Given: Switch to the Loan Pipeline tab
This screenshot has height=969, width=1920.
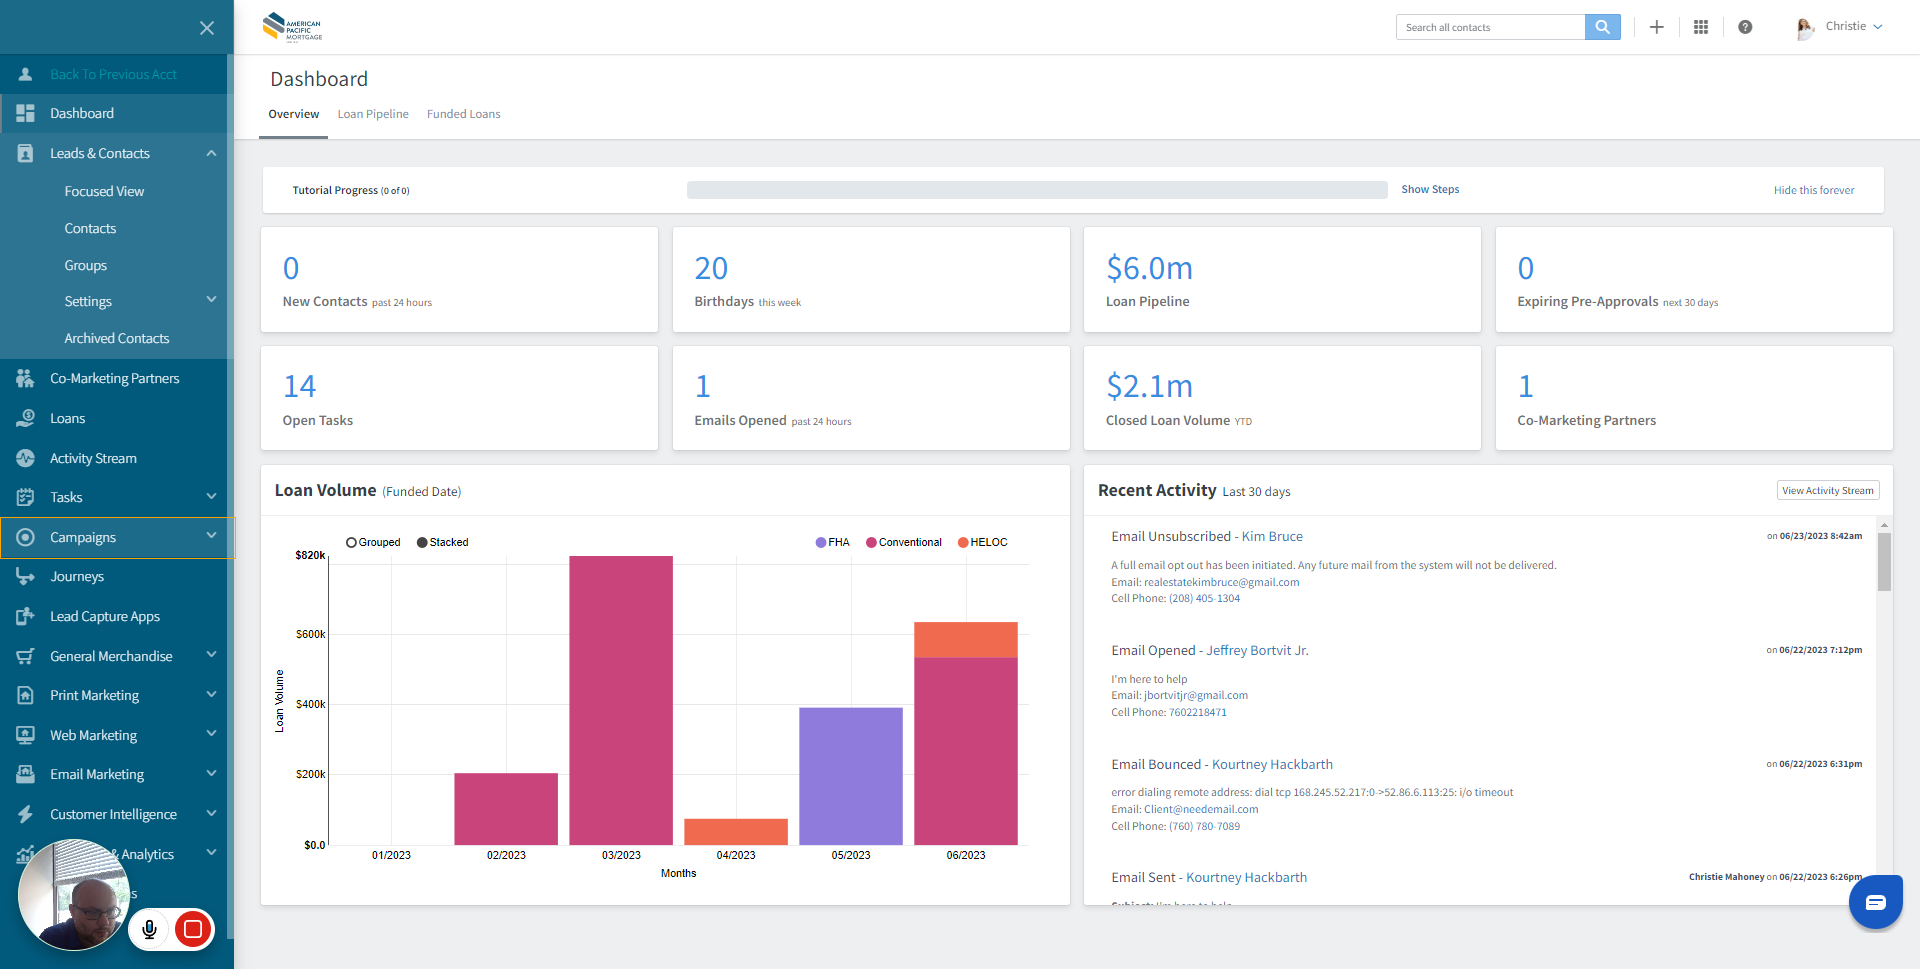Looking at the screenshot, I should point(373,114).
